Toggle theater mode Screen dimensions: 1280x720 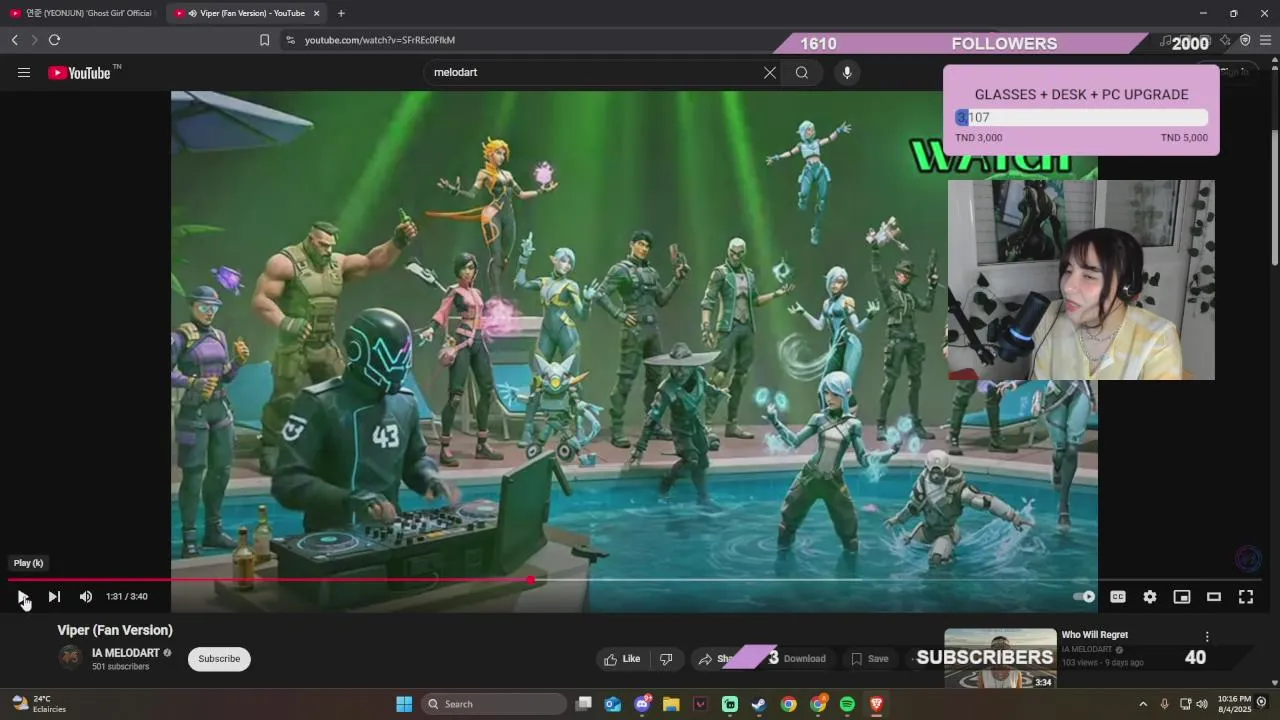coord(1214,597)
